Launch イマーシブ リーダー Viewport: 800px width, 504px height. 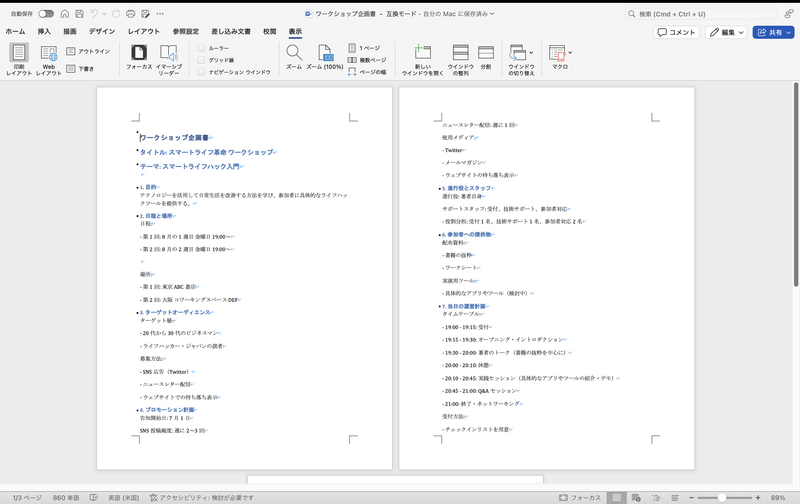(x=169, y=55)
